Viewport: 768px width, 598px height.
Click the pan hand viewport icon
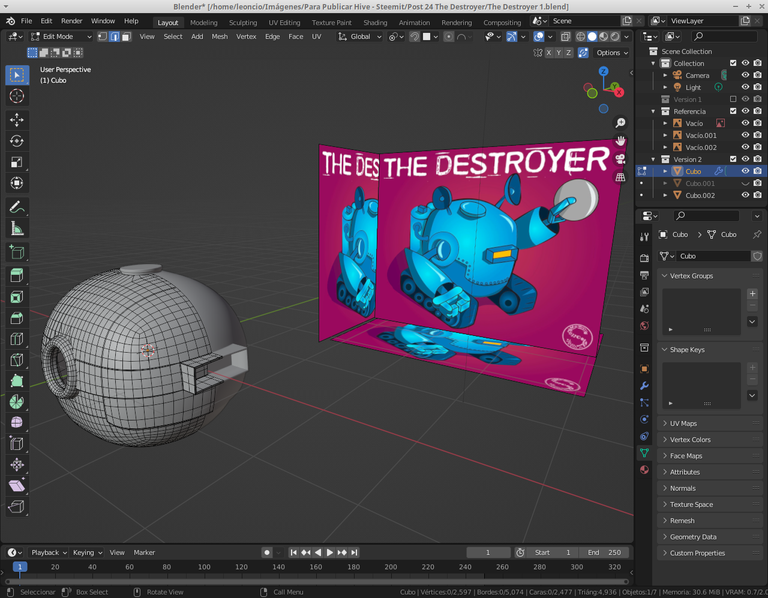coord(620,141)
